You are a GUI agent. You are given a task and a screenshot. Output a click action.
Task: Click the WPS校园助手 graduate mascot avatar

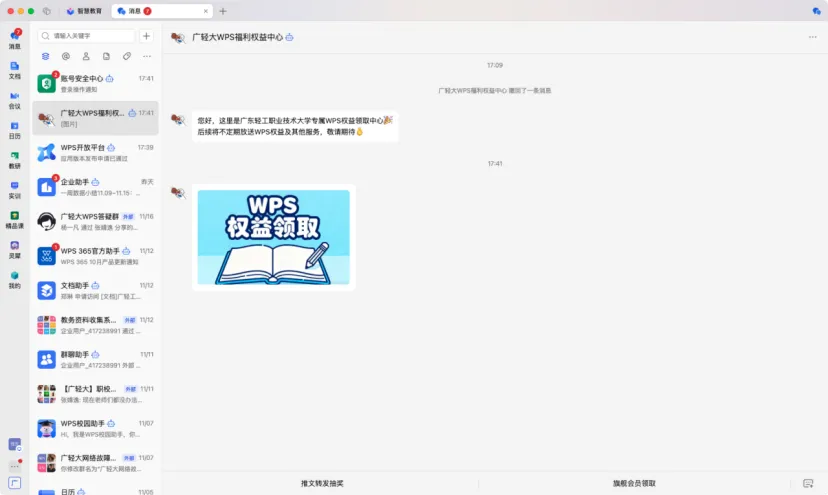pyautogui.click(x=46, y=428)
